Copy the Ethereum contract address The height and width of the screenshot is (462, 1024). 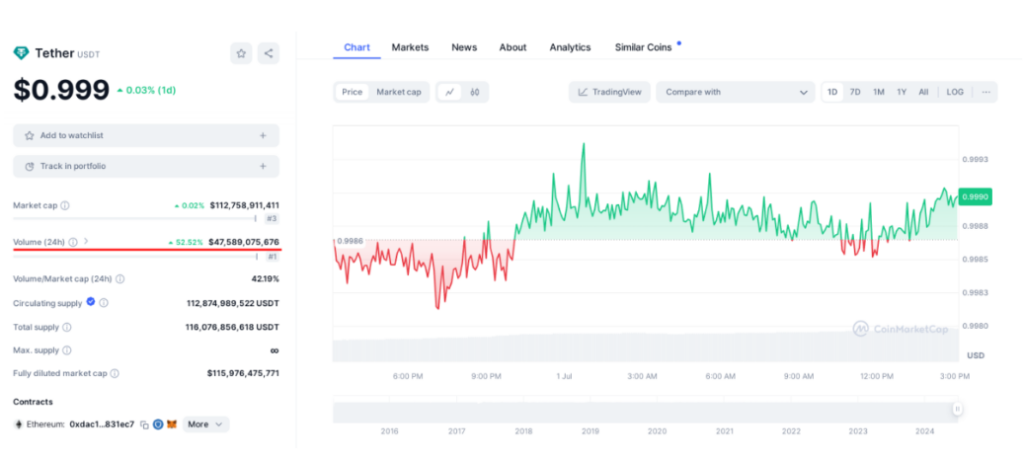click(x=144, y=425)
